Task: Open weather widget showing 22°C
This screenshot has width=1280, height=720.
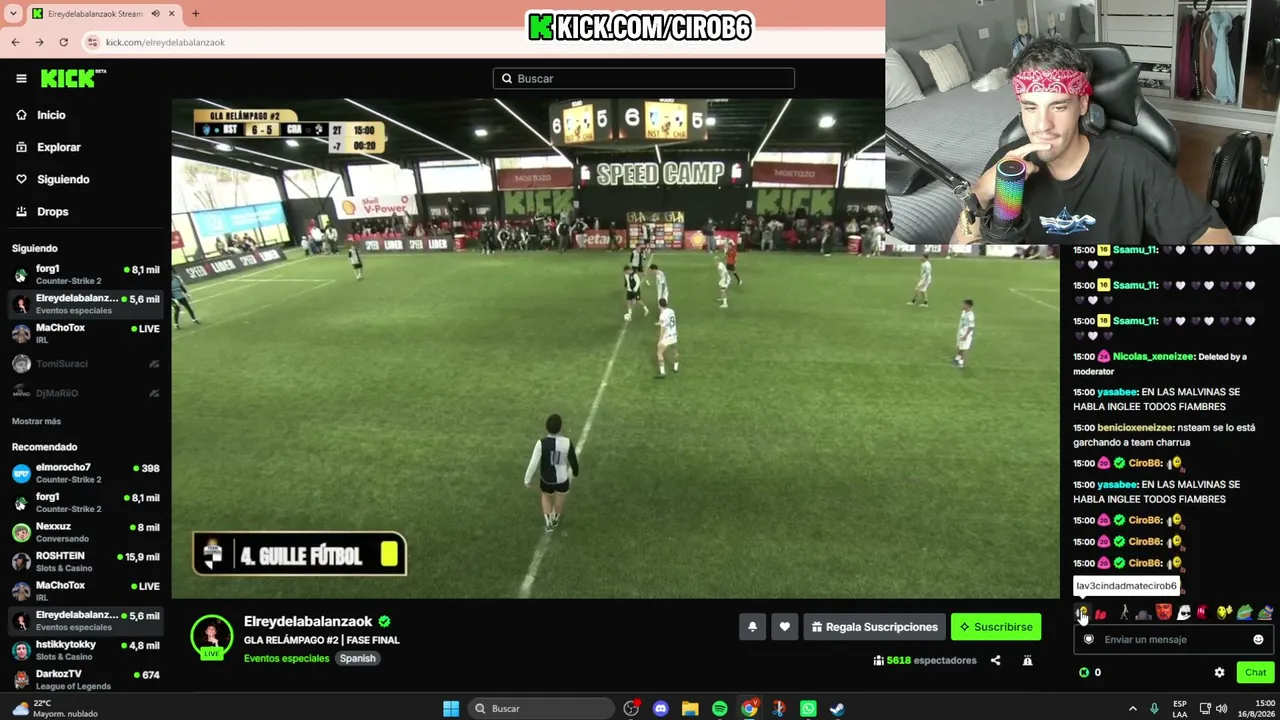Action: tap(56, 708)
